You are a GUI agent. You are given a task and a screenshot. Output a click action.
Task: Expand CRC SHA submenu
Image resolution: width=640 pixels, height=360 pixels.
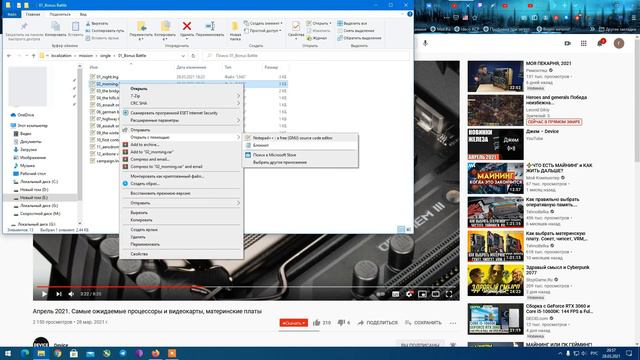(x=182, y=103)
